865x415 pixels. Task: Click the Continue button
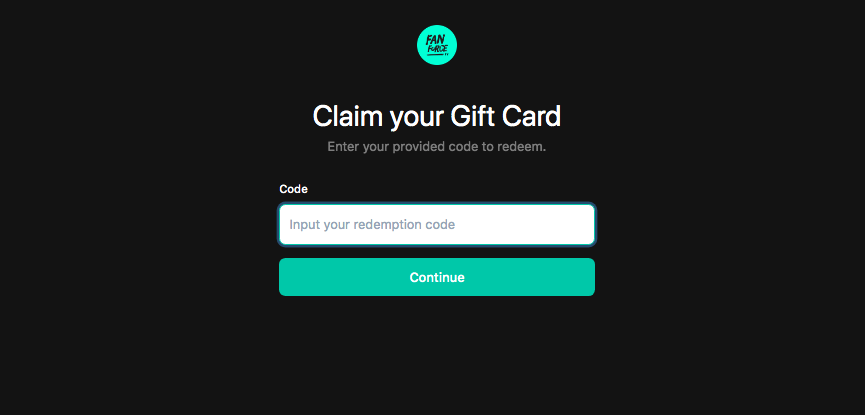pyautogui.click(x=437, y=277)
